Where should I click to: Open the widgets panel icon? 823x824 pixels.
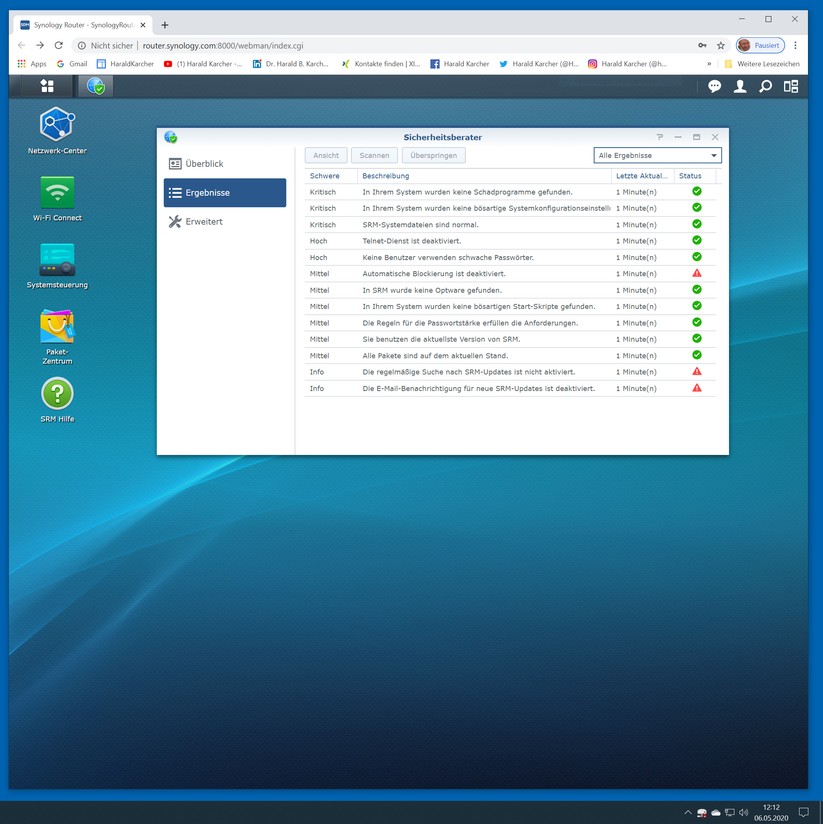click(x=791, y=87)
